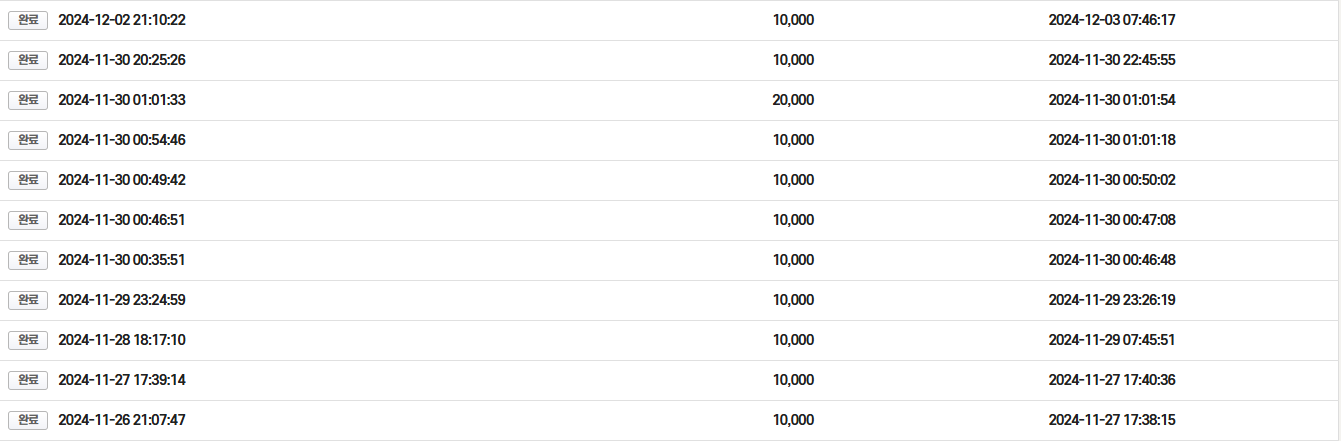
Task: Select 10,000 amount in 2024-11-26 row
Action: 793,420
